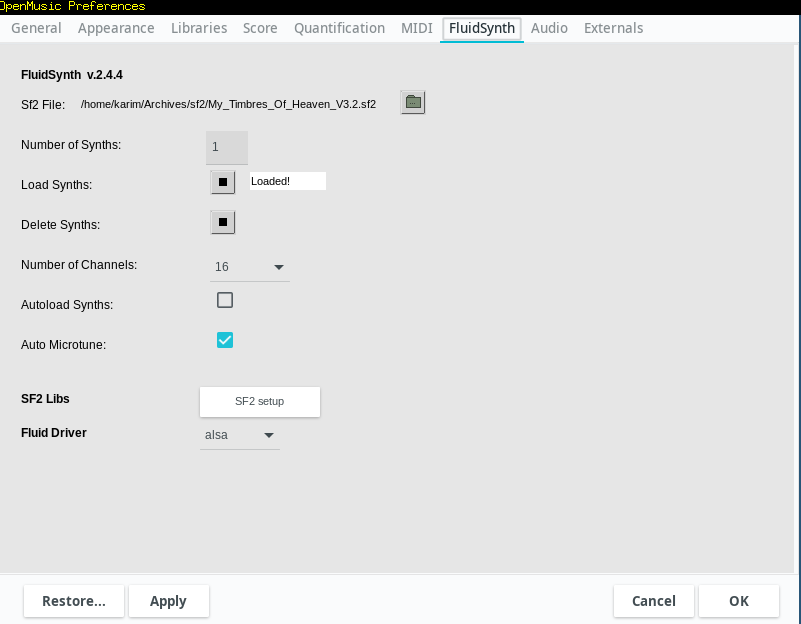Open the Quantification tab

coord(339,28)
